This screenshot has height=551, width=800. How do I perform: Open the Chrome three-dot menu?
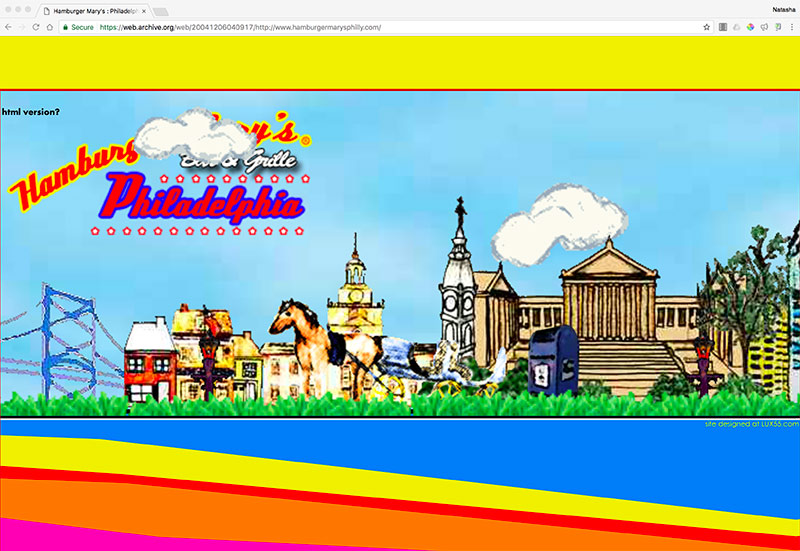pyautogui.click(x=791, y=27)
